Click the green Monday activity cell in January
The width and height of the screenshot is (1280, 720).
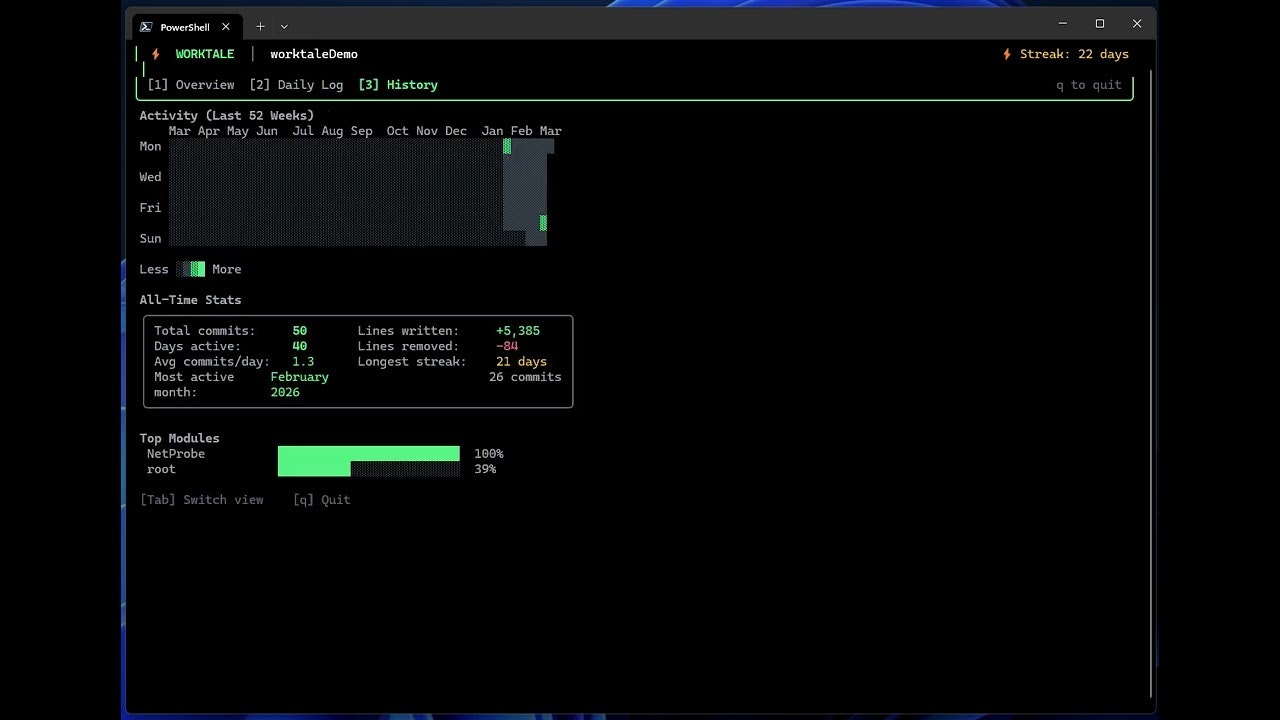(507, 146)
